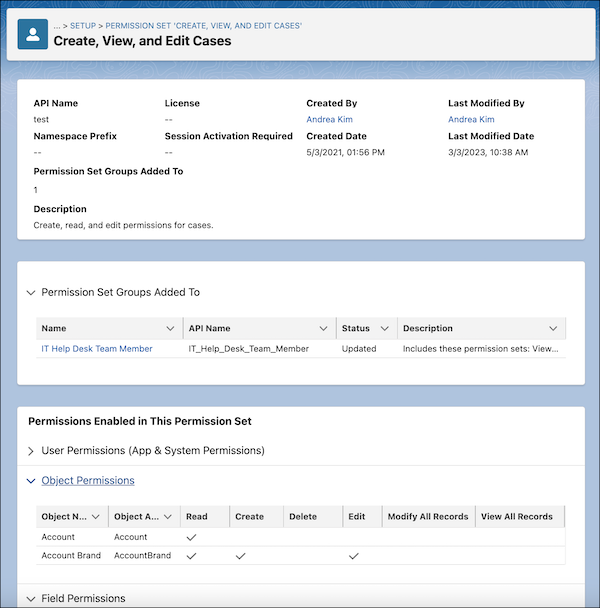Click the SETUP breadcrumb link
Screen dimensions: 600x608
pos(83,26)
